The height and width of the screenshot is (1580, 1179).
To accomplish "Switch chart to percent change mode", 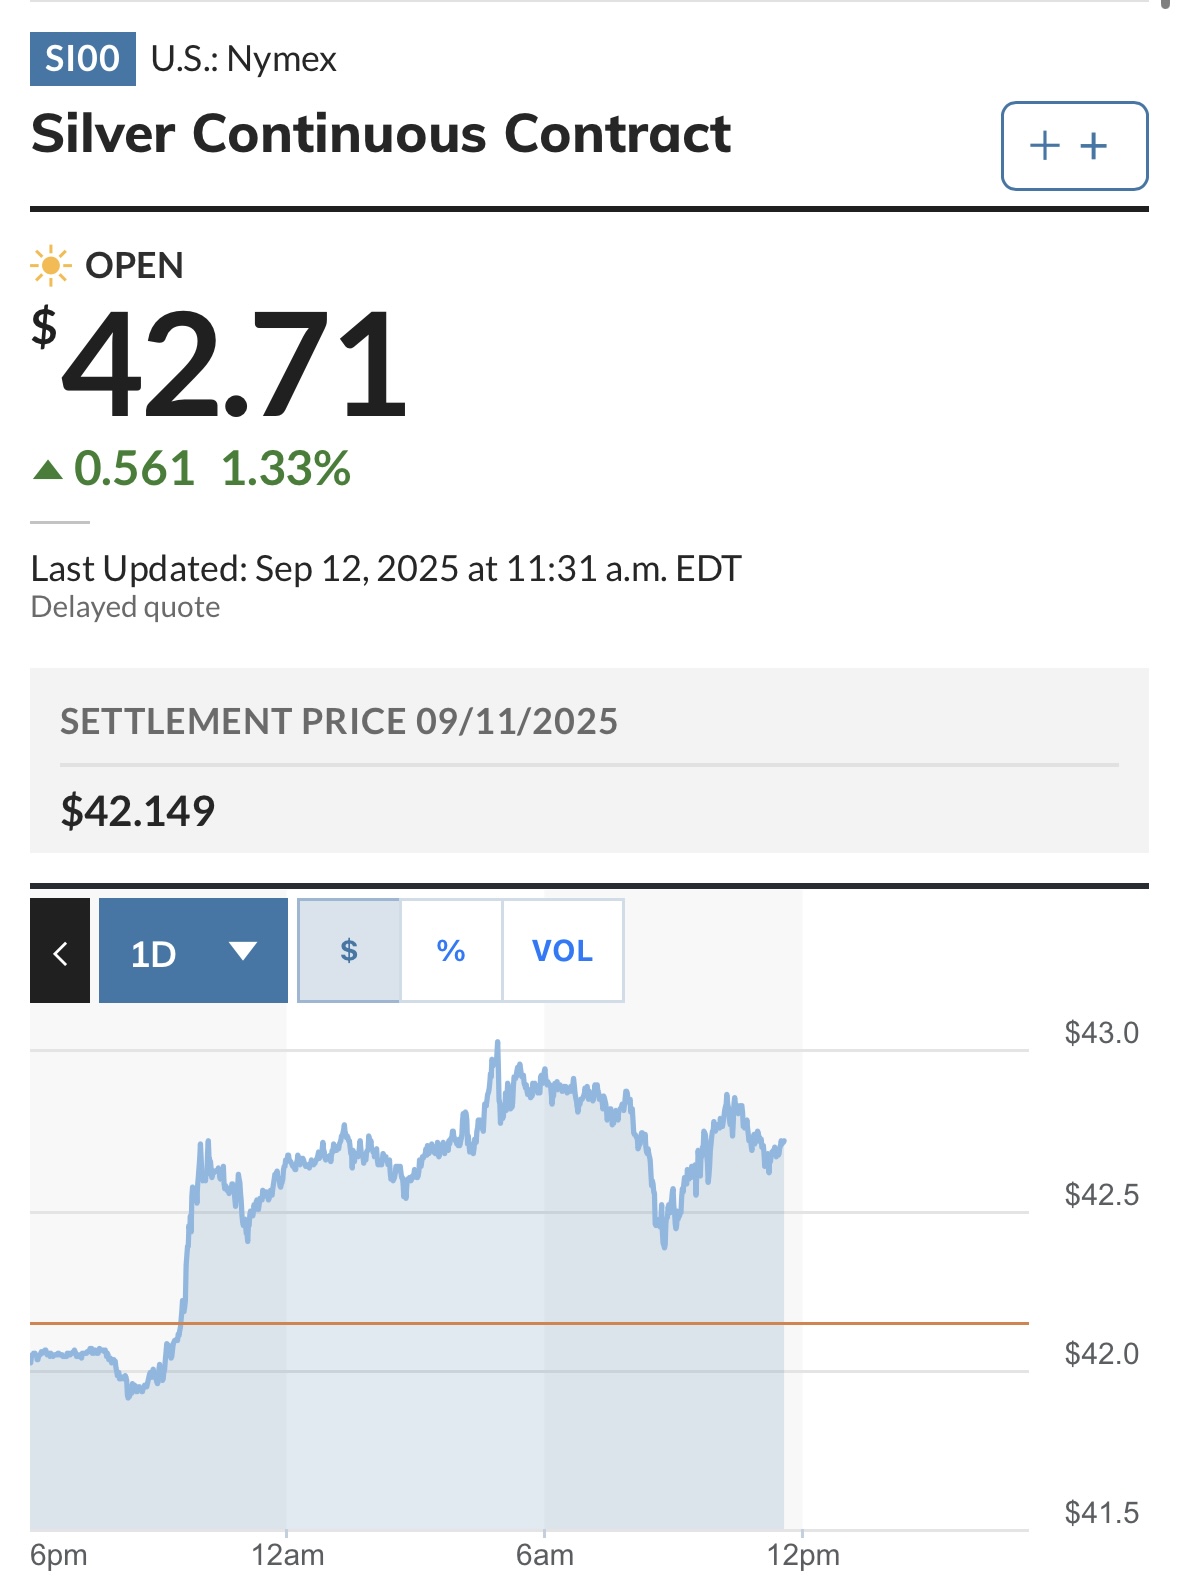I will (451, 951).
